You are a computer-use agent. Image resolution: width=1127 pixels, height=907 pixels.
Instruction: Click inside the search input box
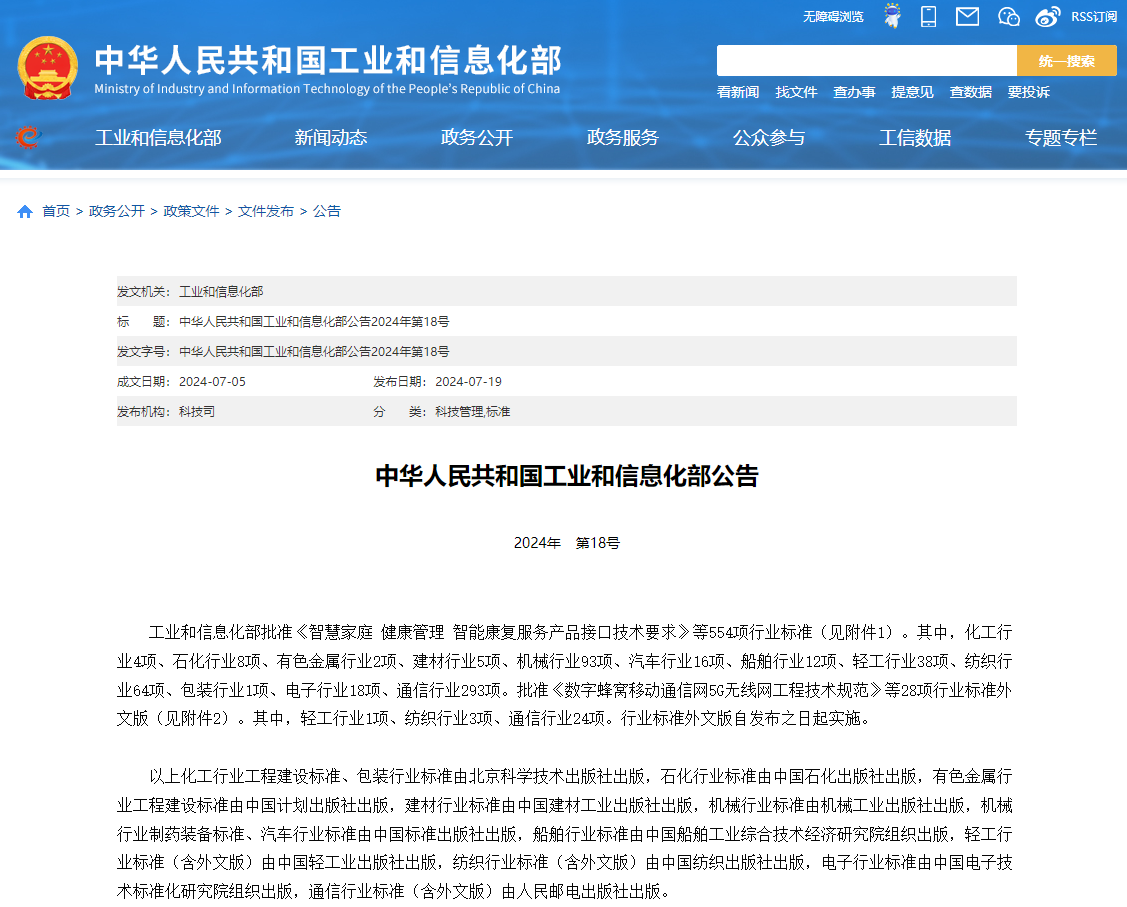pyautogui.click(x=866, y=60)
